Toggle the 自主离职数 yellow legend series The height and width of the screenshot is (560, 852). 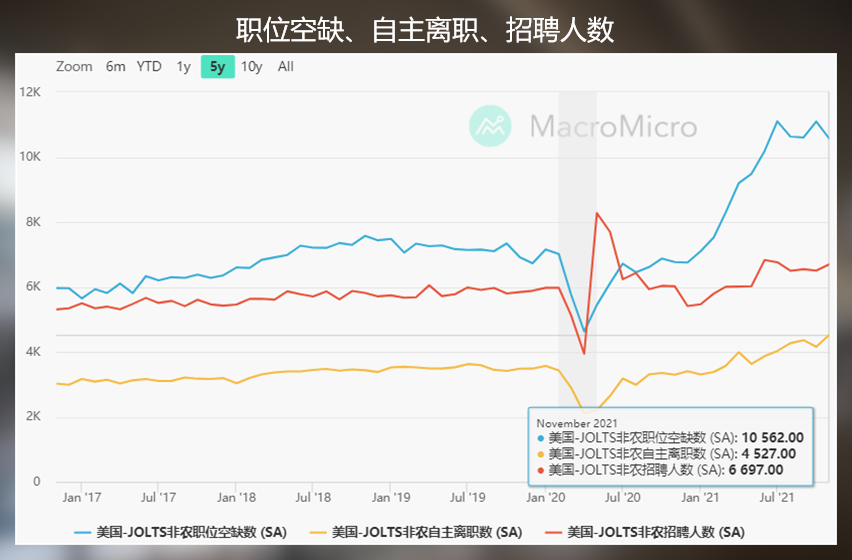(416, 532)
